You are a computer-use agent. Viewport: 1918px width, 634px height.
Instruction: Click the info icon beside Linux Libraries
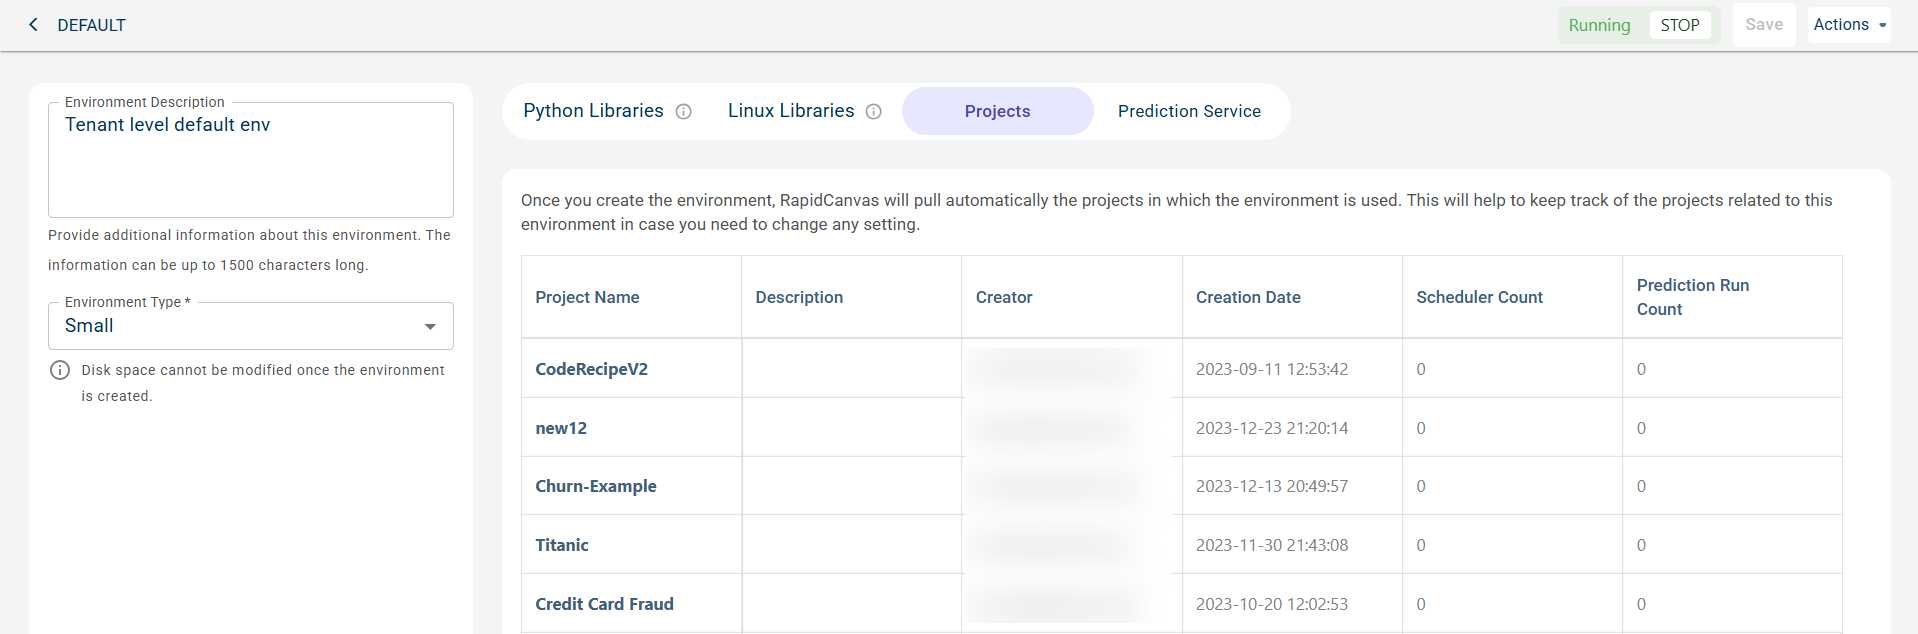pos(873,112)
